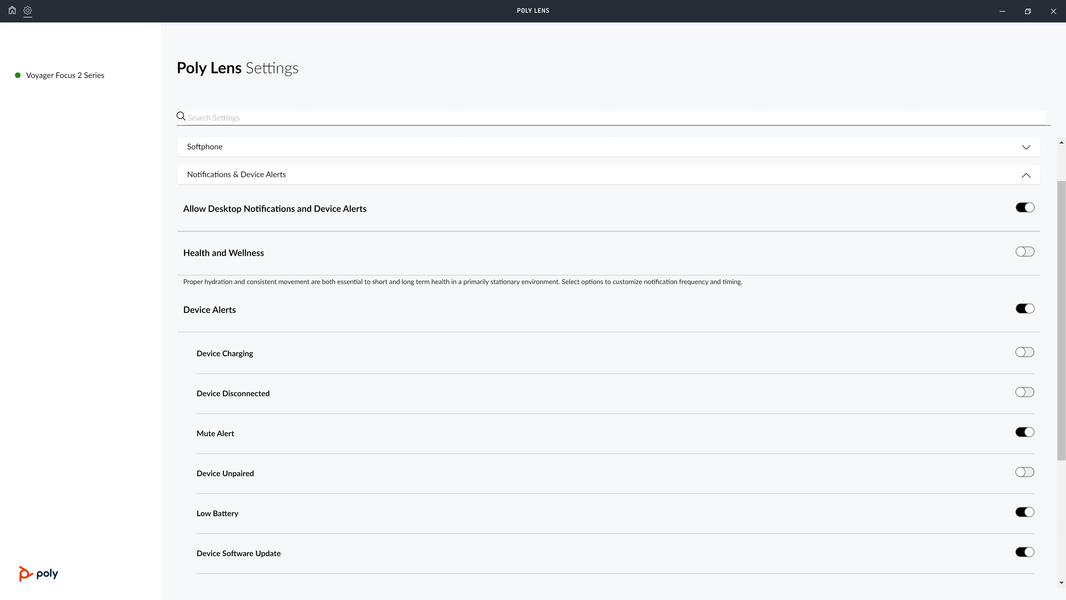Close the Poly Lens window

1053,12
